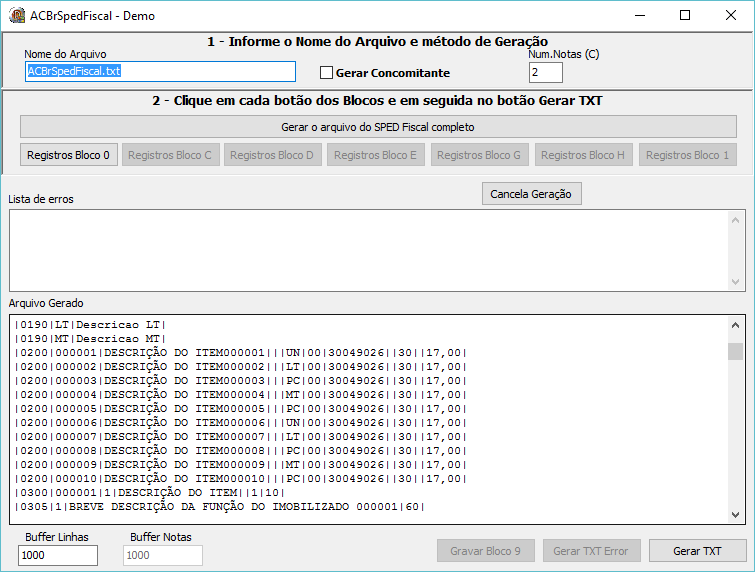Click the 0200 line for ITEM000007
755x572 pixels.
pos(241,437)
